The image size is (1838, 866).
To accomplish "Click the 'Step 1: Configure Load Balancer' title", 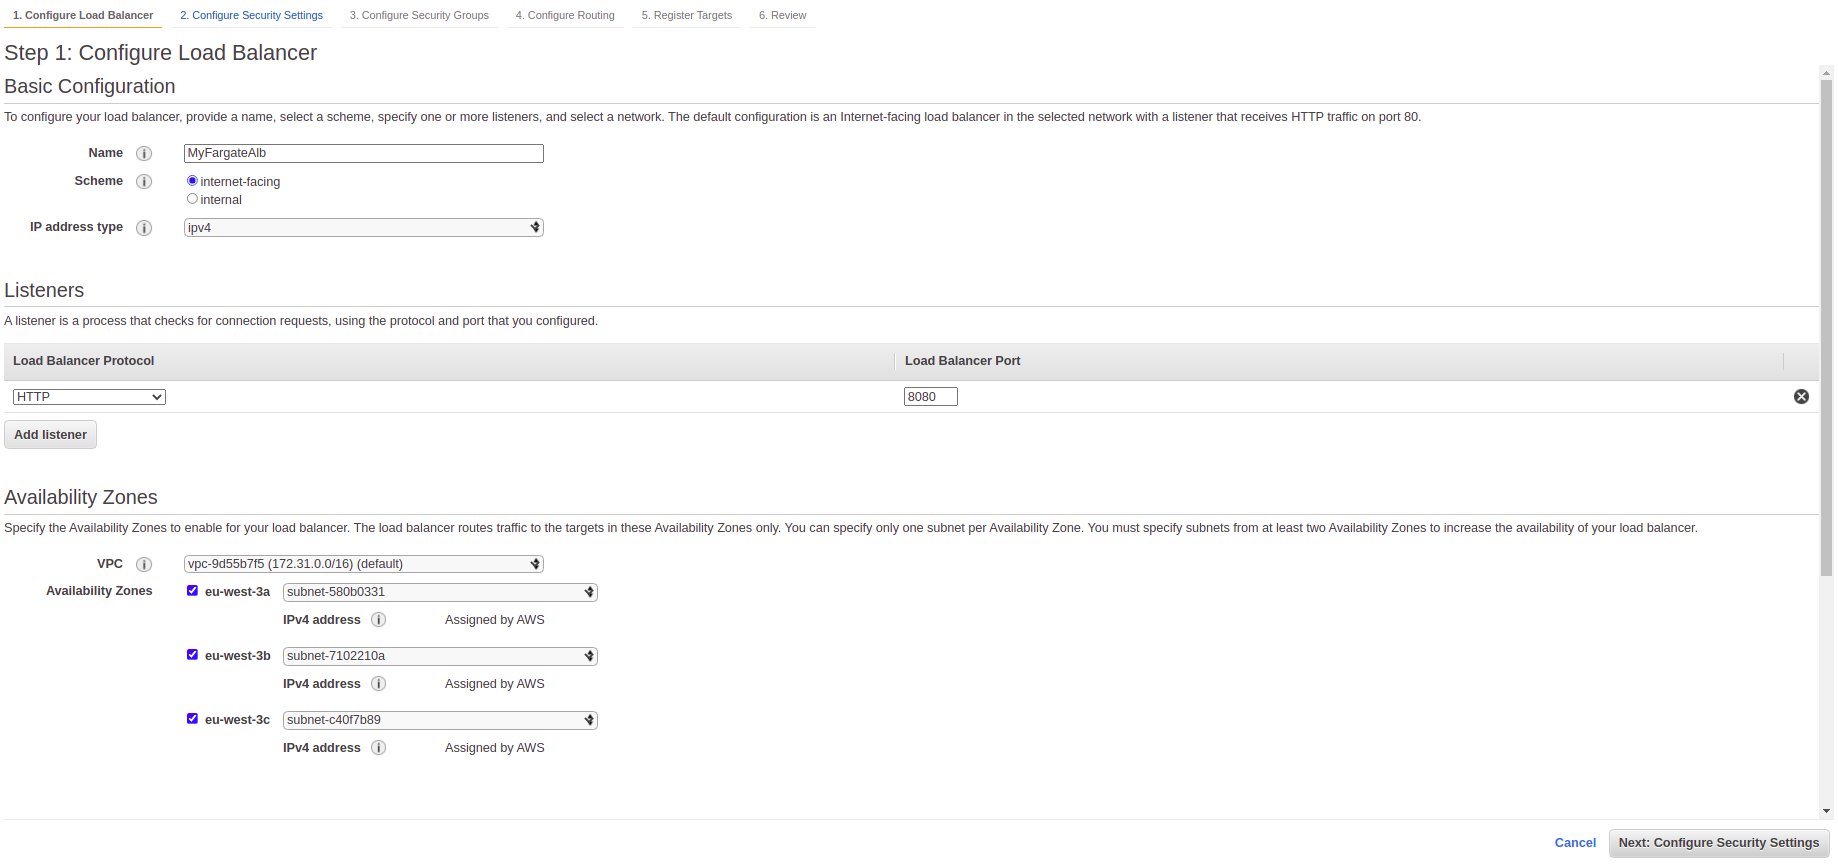I will (161, 53).
